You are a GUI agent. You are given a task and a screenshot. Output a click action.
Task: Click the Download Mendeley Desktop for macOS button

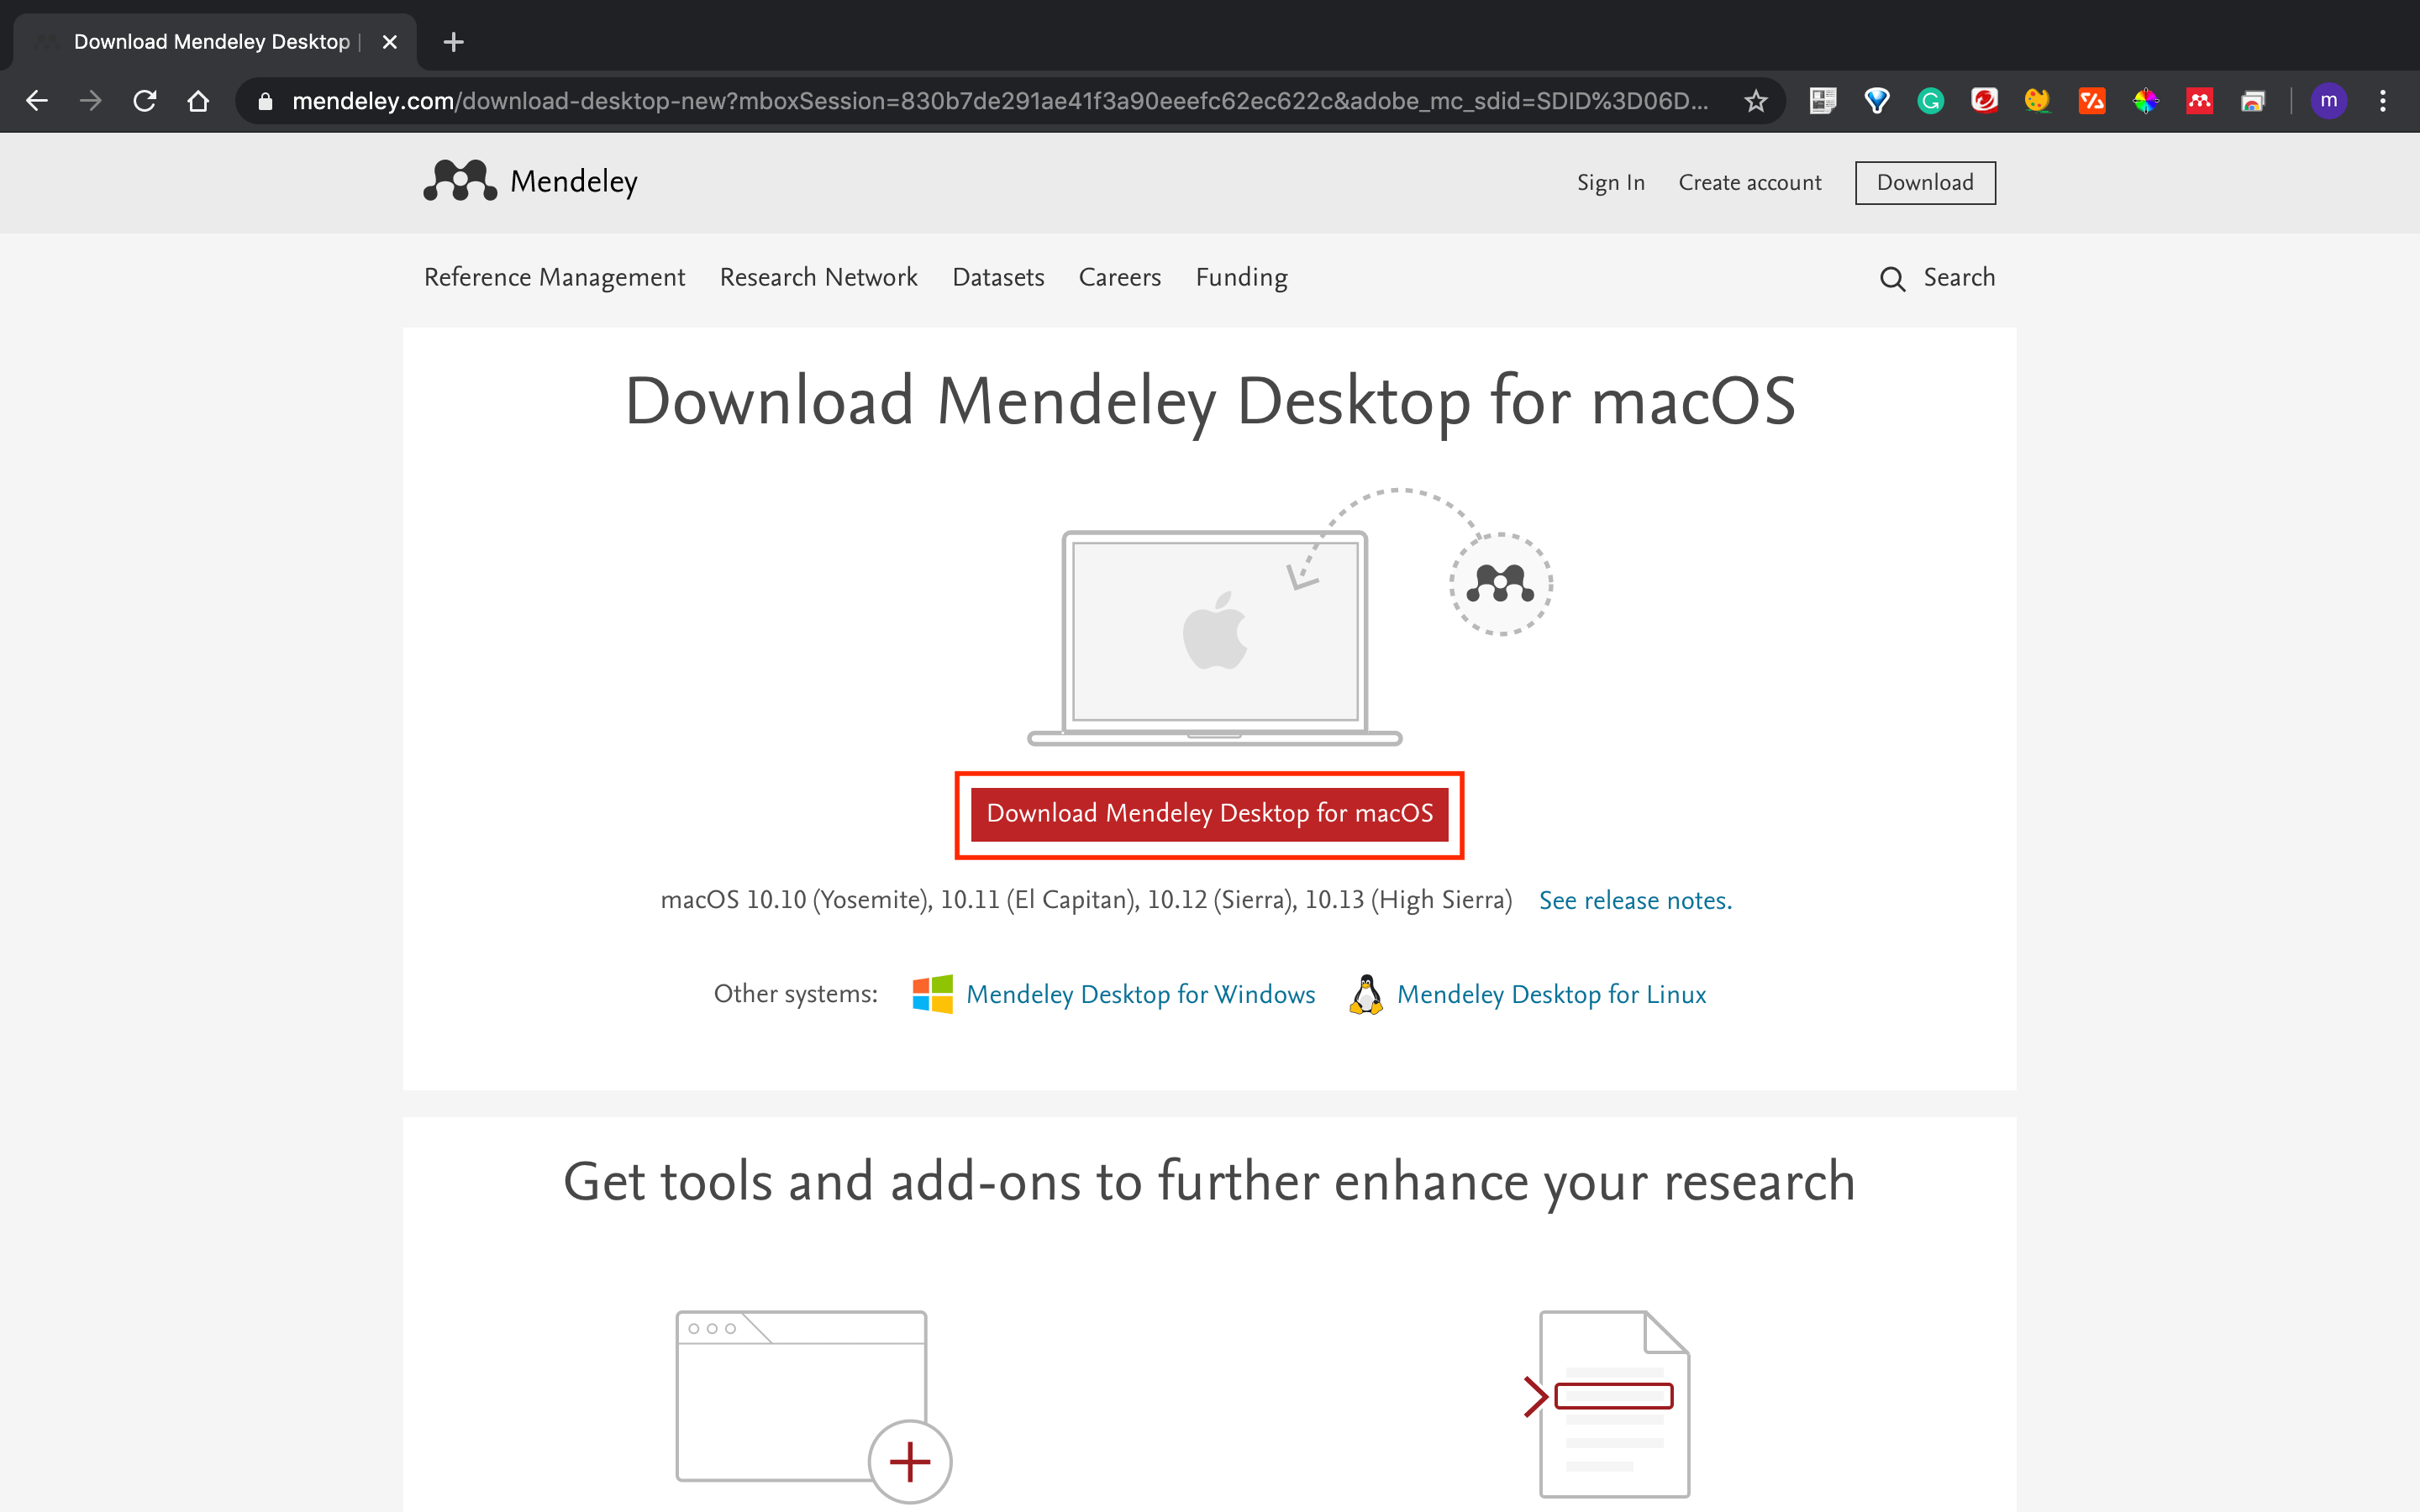[1209, 813]
